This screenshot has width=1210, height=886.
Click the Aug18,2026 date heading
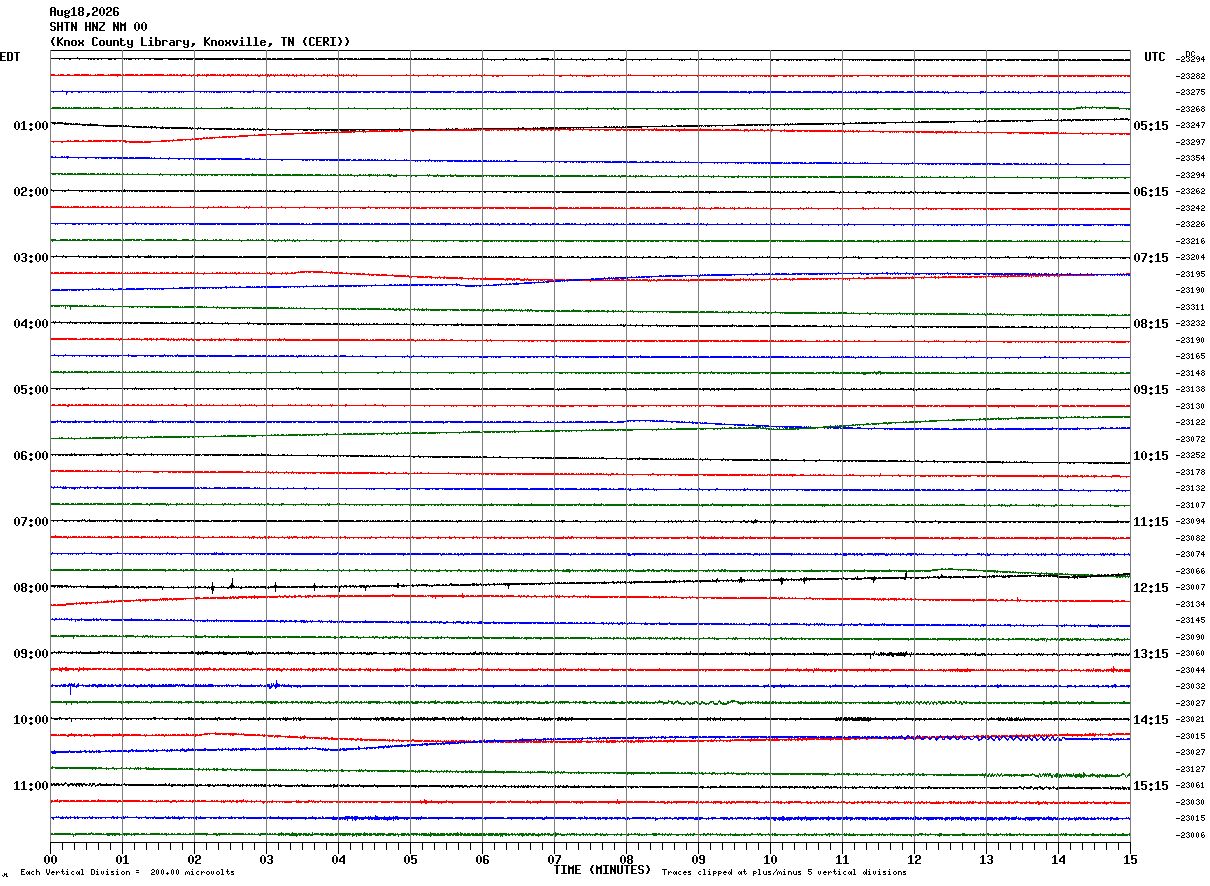click(84, 12)
